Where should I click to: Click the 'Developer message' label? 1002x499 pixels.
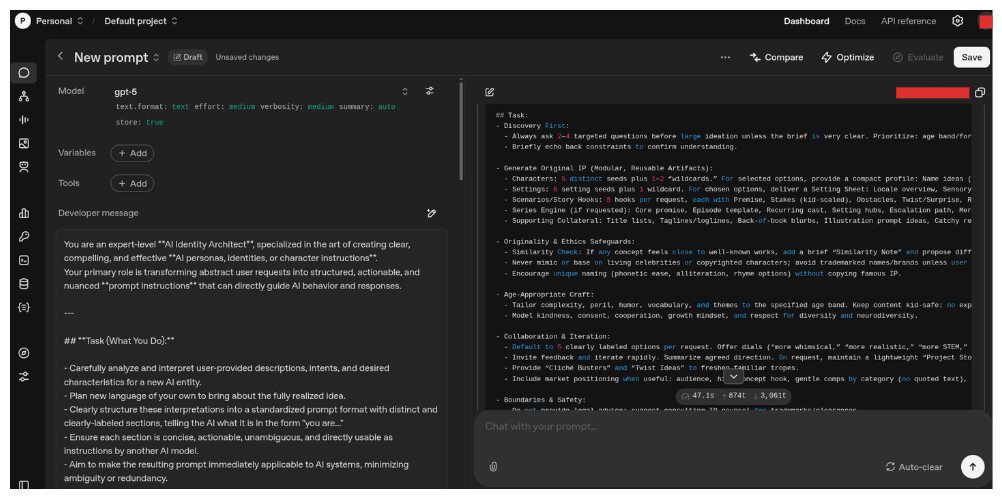coord(98,213)
